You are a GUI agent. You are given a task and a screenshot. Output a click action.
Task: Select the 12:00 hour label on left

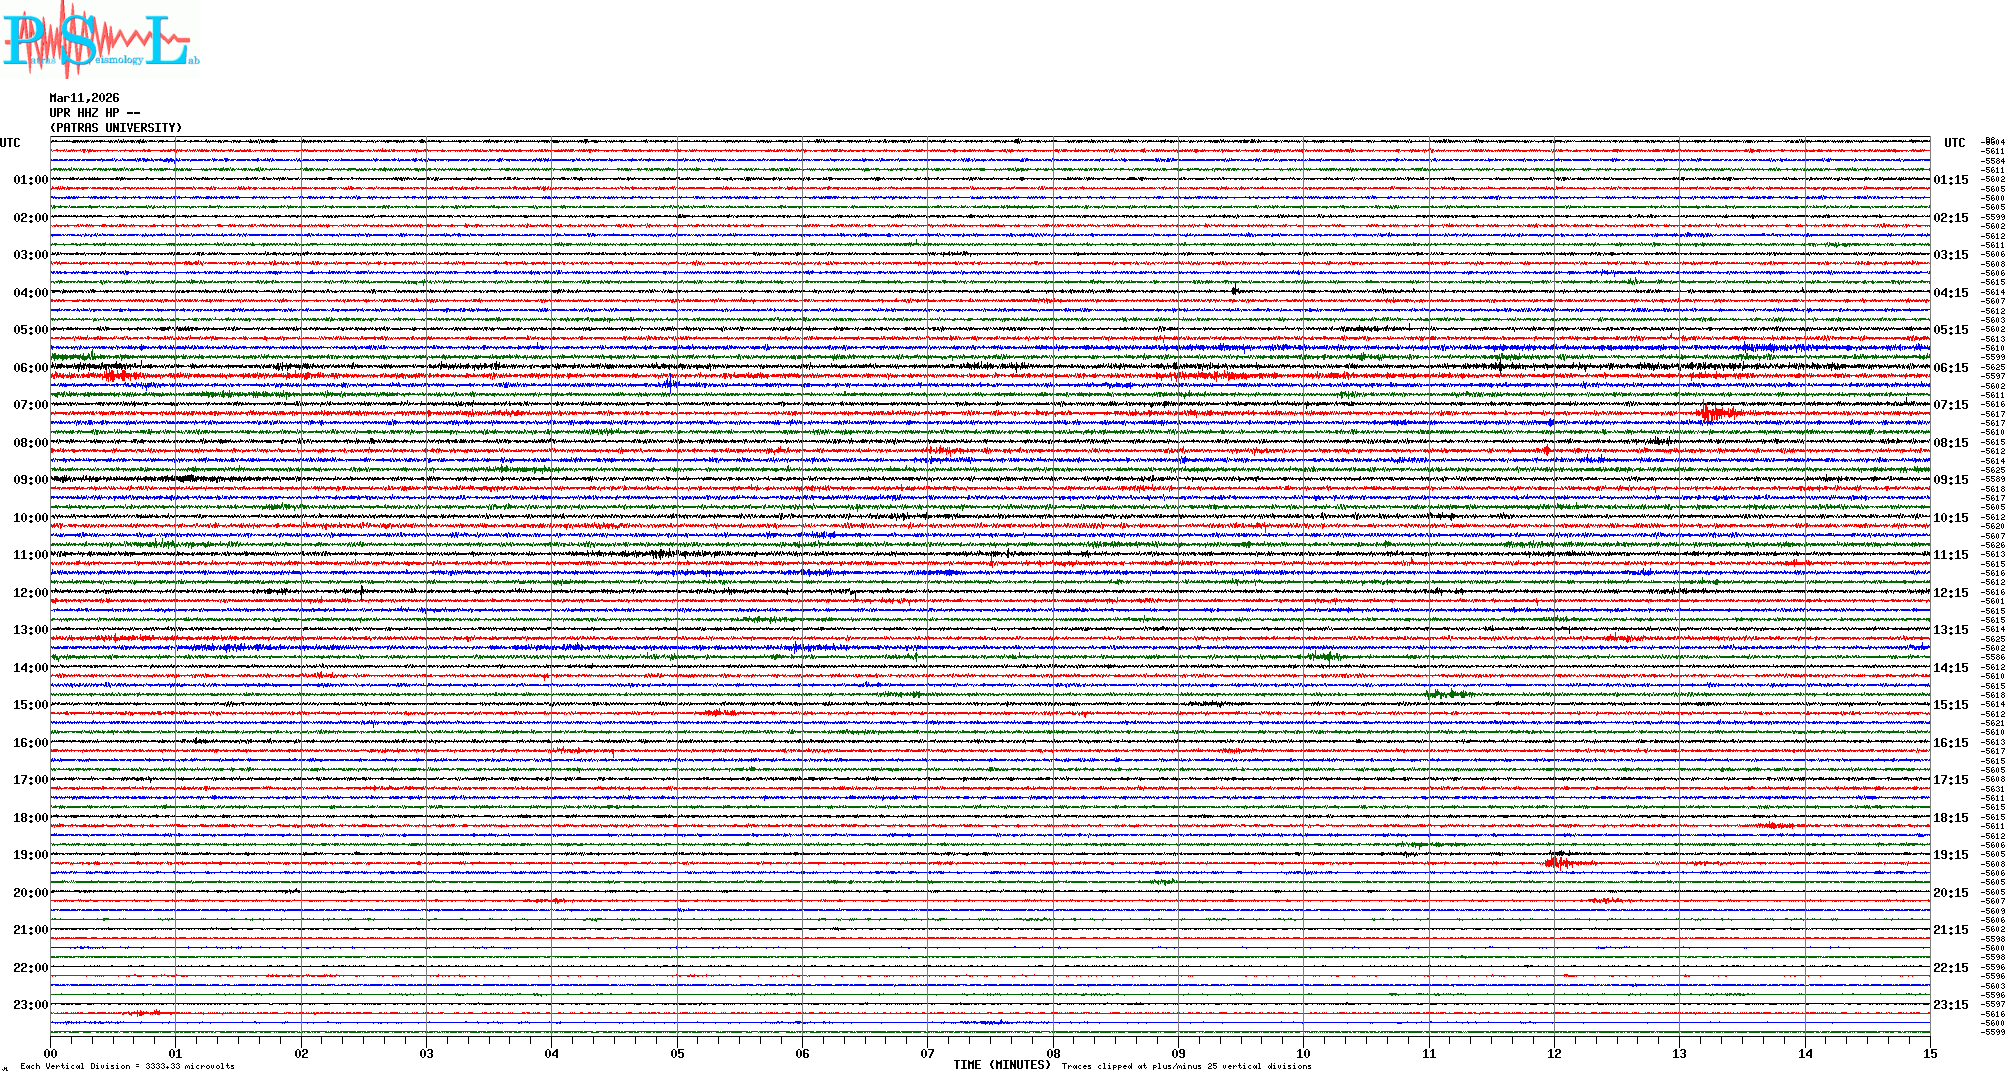pos(30,593)
